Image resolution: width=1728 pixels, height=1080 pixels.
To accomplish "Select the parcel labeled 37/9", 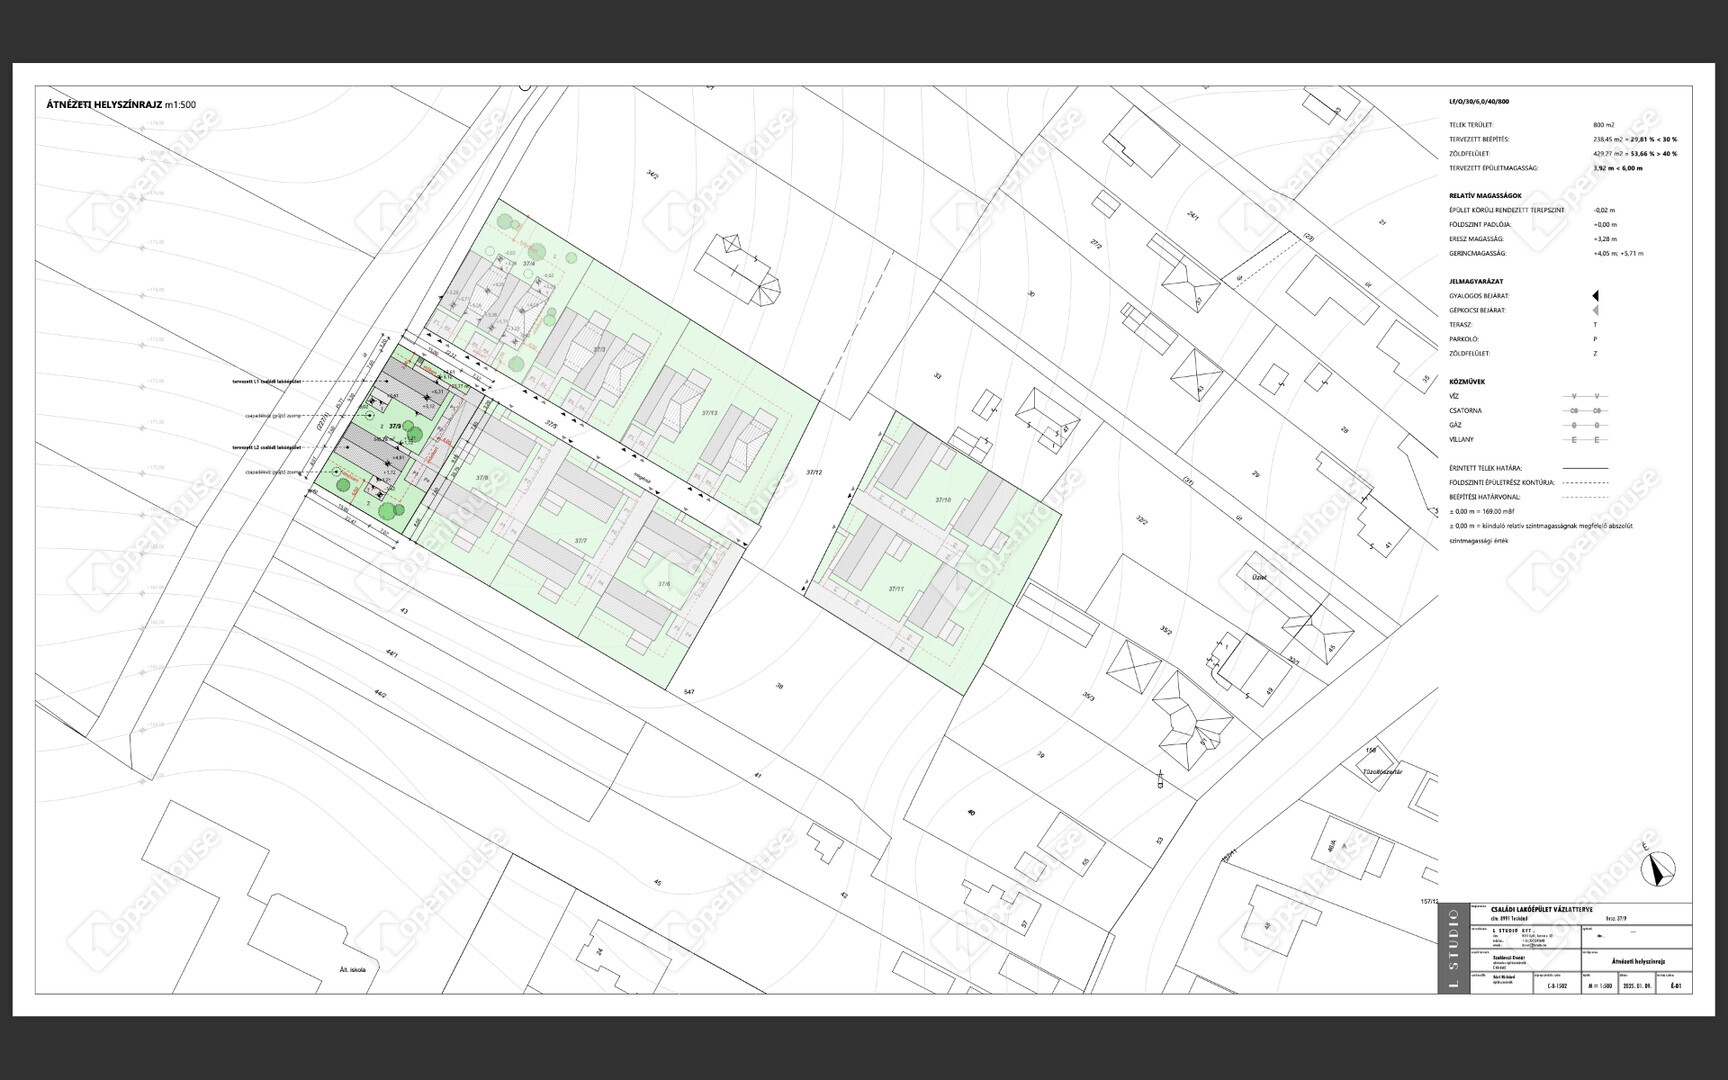I will (395, 428).
